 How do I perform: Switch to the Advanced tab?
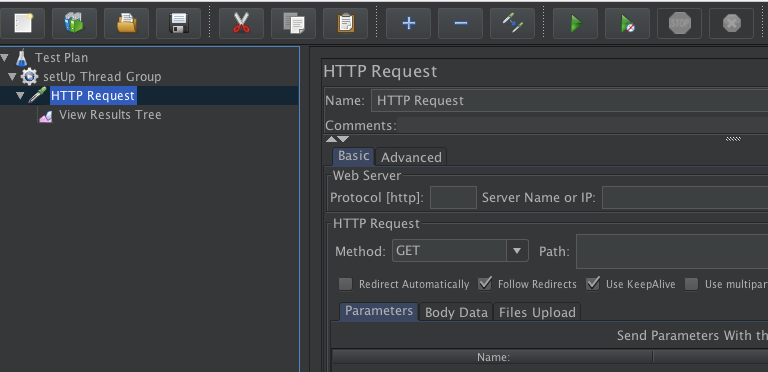pos(411,157)
